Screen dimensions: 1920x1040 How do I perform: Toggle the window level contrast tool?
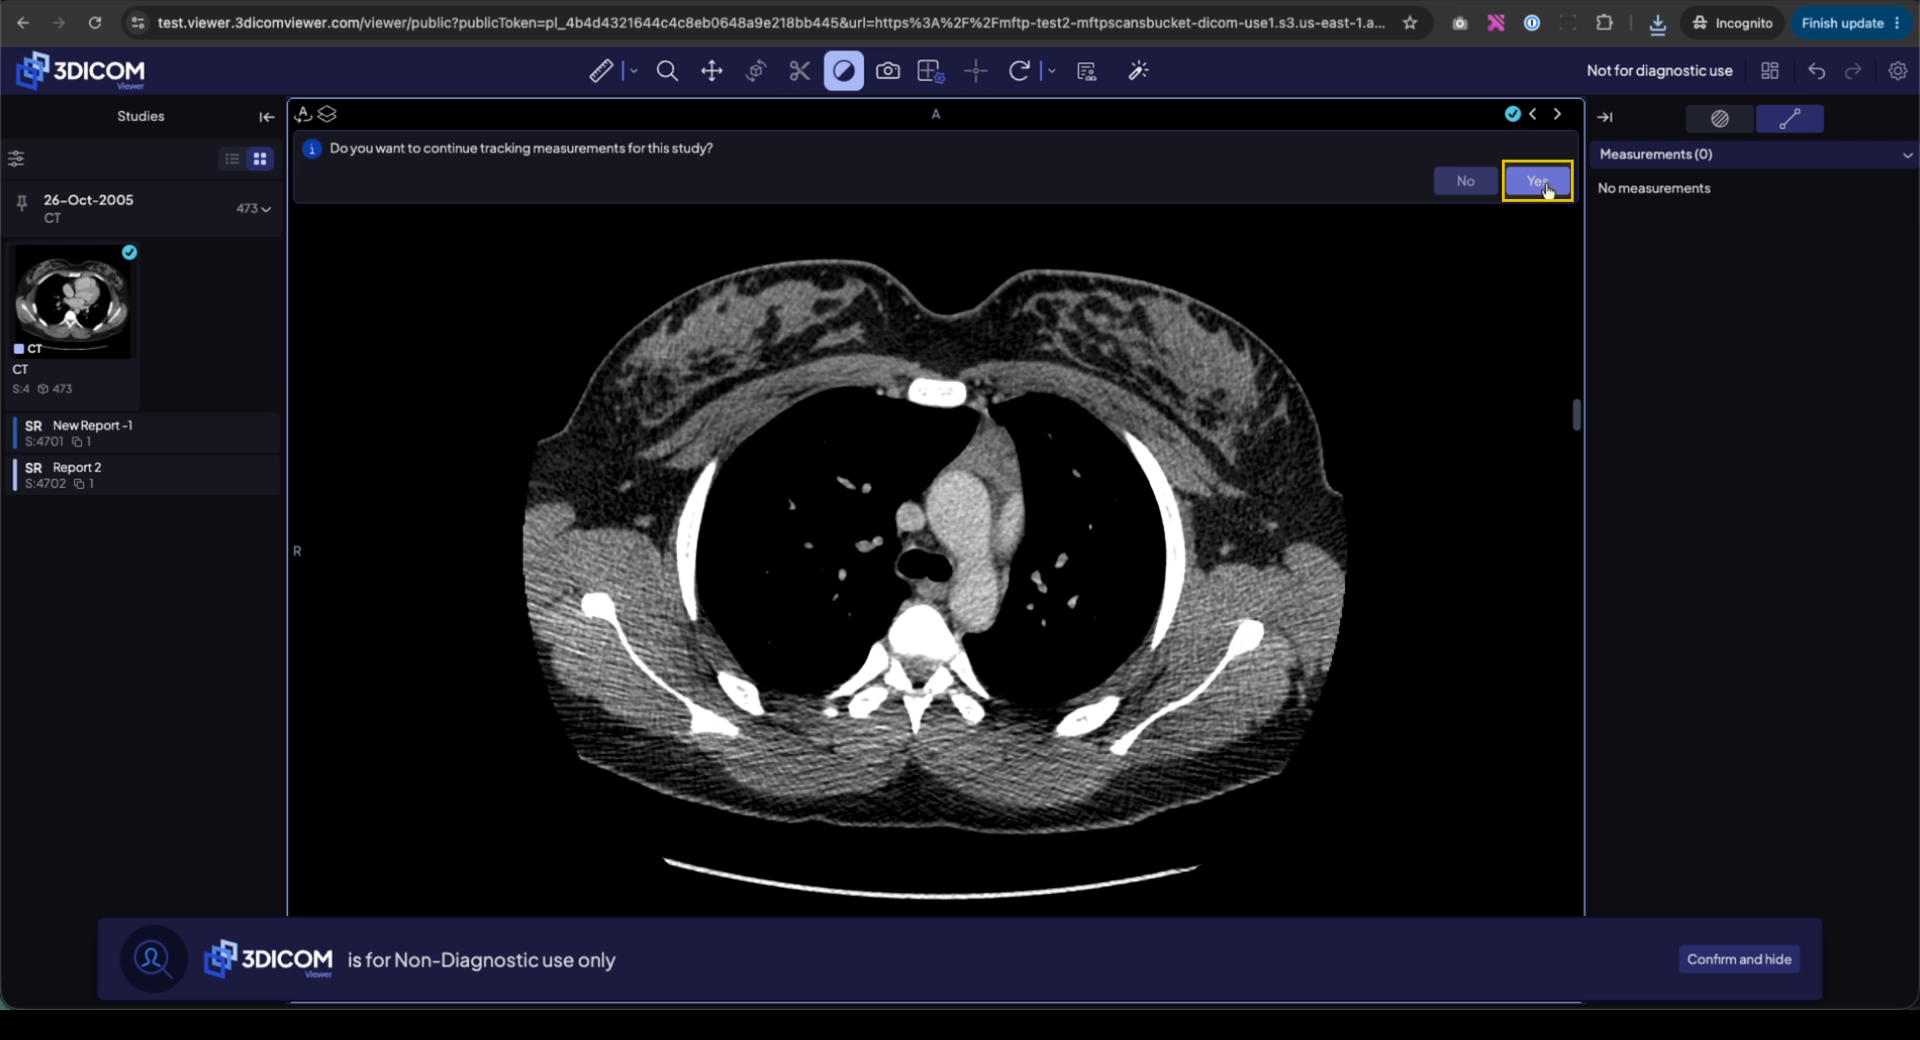pos(844,71)
